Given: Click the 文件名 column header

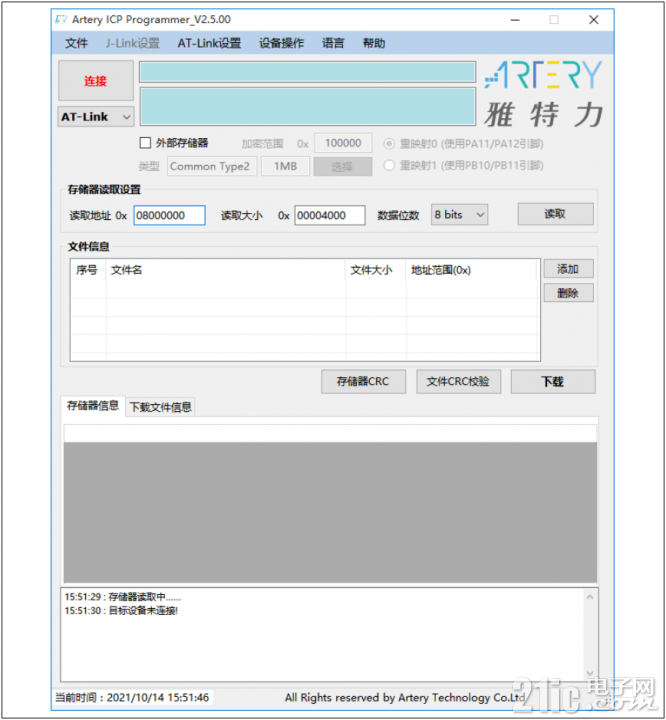Looking at the screenshot, I should click(x=226, y=270).
